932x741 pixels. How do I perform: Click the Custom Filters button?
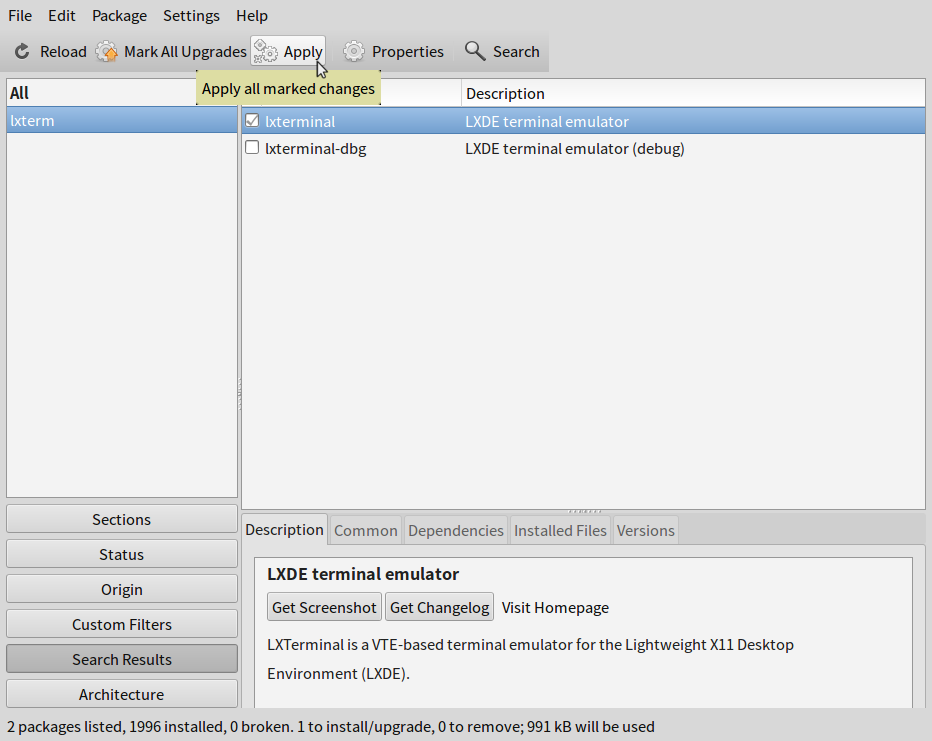point(122,625)
